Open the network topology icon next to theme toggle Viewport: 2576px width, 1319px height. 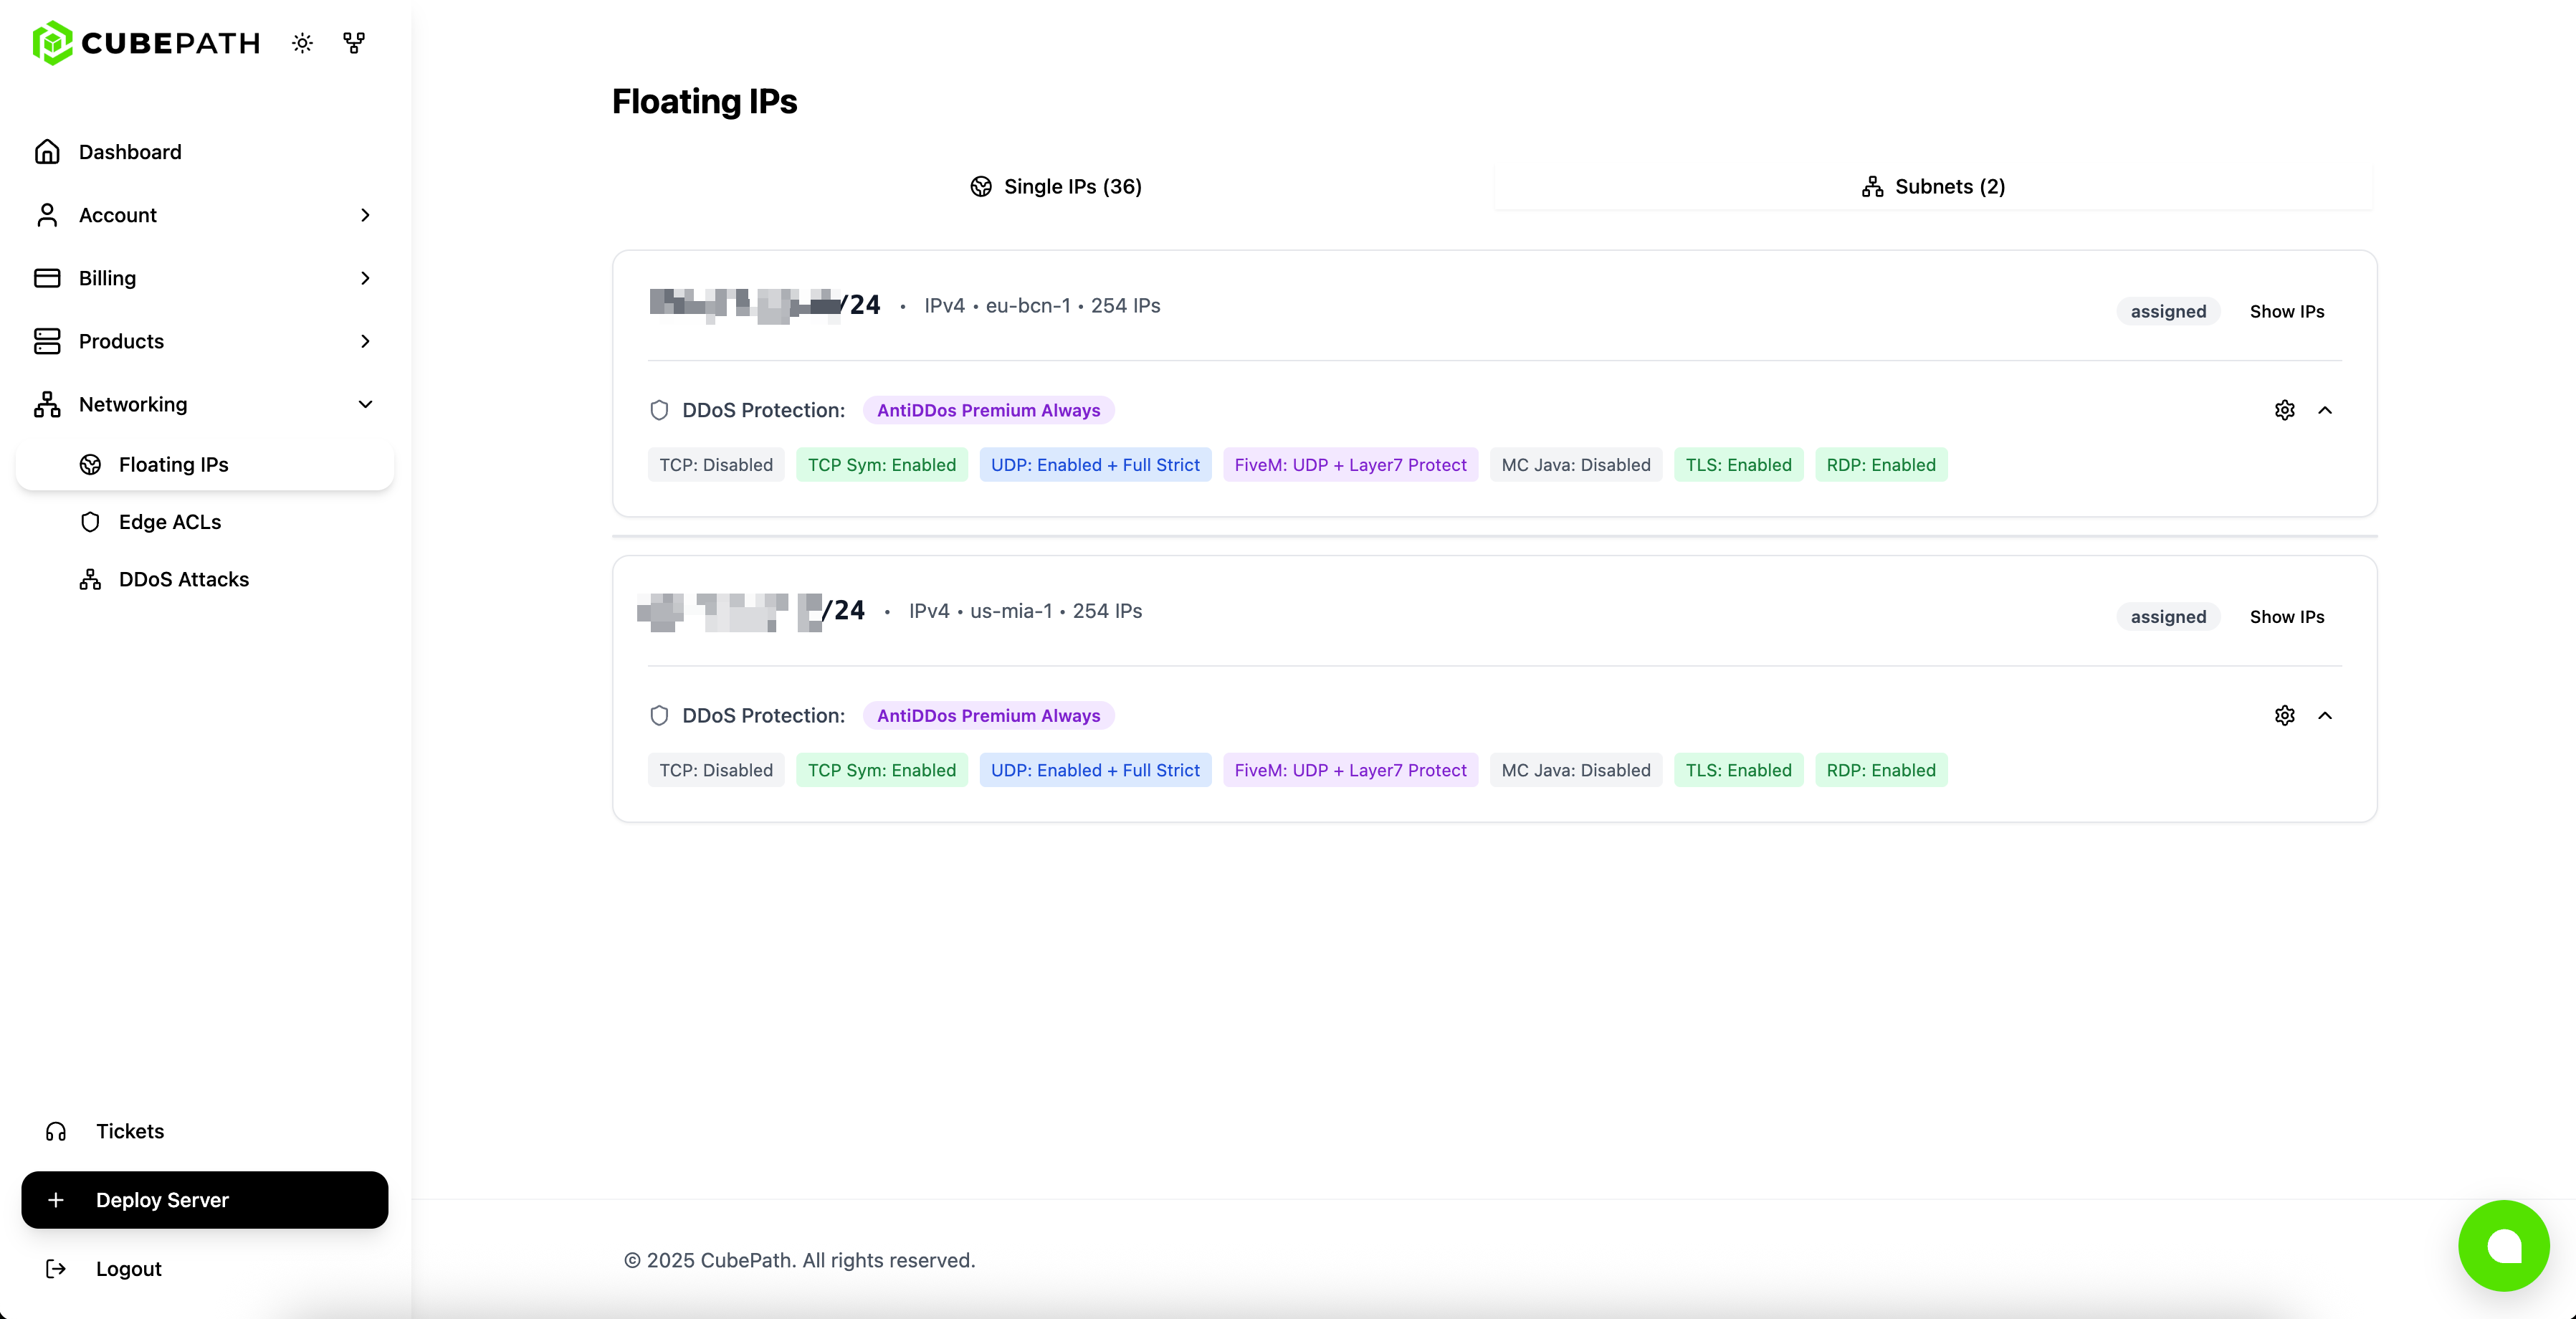[x=354, y=43]
